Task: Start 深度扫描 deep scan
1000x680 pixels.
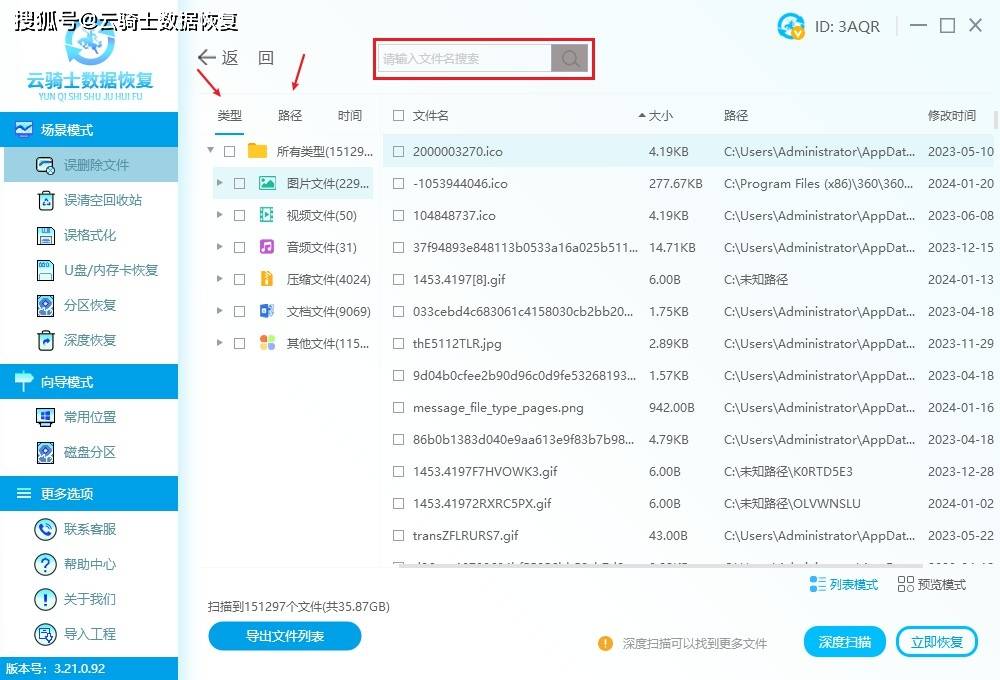Action: (x=844, y=642)
